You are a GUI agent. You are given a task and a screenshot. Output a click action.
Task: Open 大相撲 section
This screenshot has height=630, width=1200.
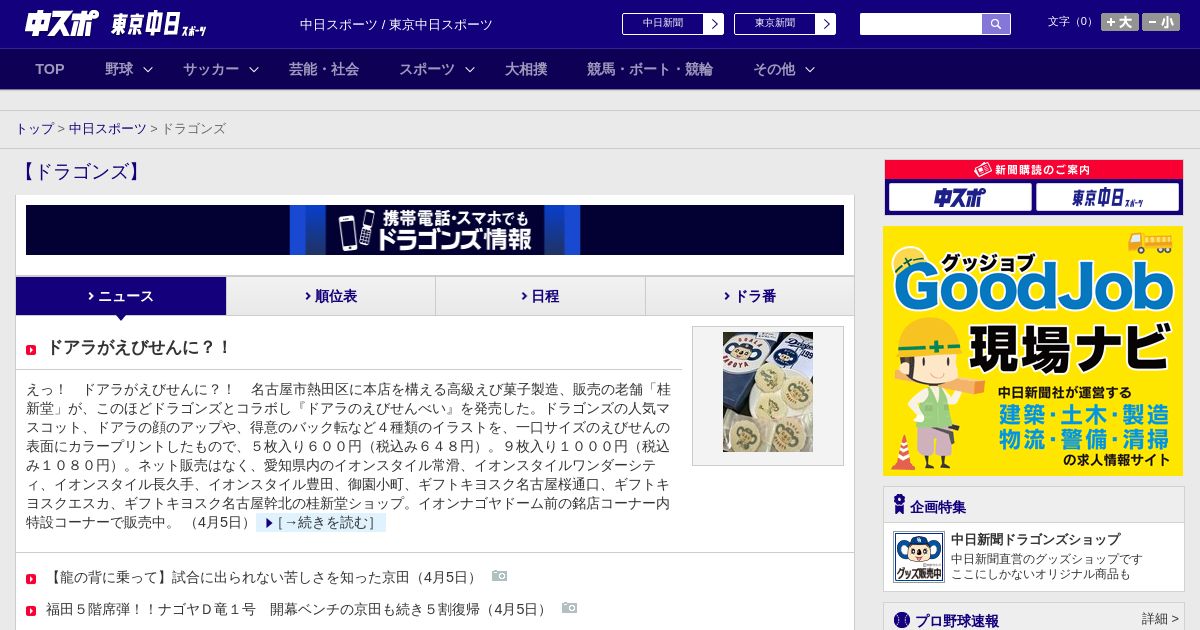point(526,69)
